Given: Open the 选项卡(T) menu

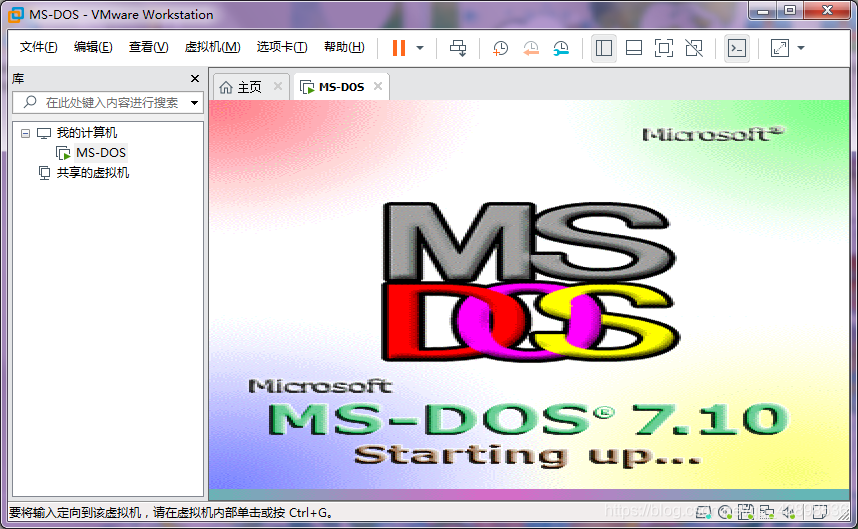Looking at the screenshot, I should pos(282,47).
